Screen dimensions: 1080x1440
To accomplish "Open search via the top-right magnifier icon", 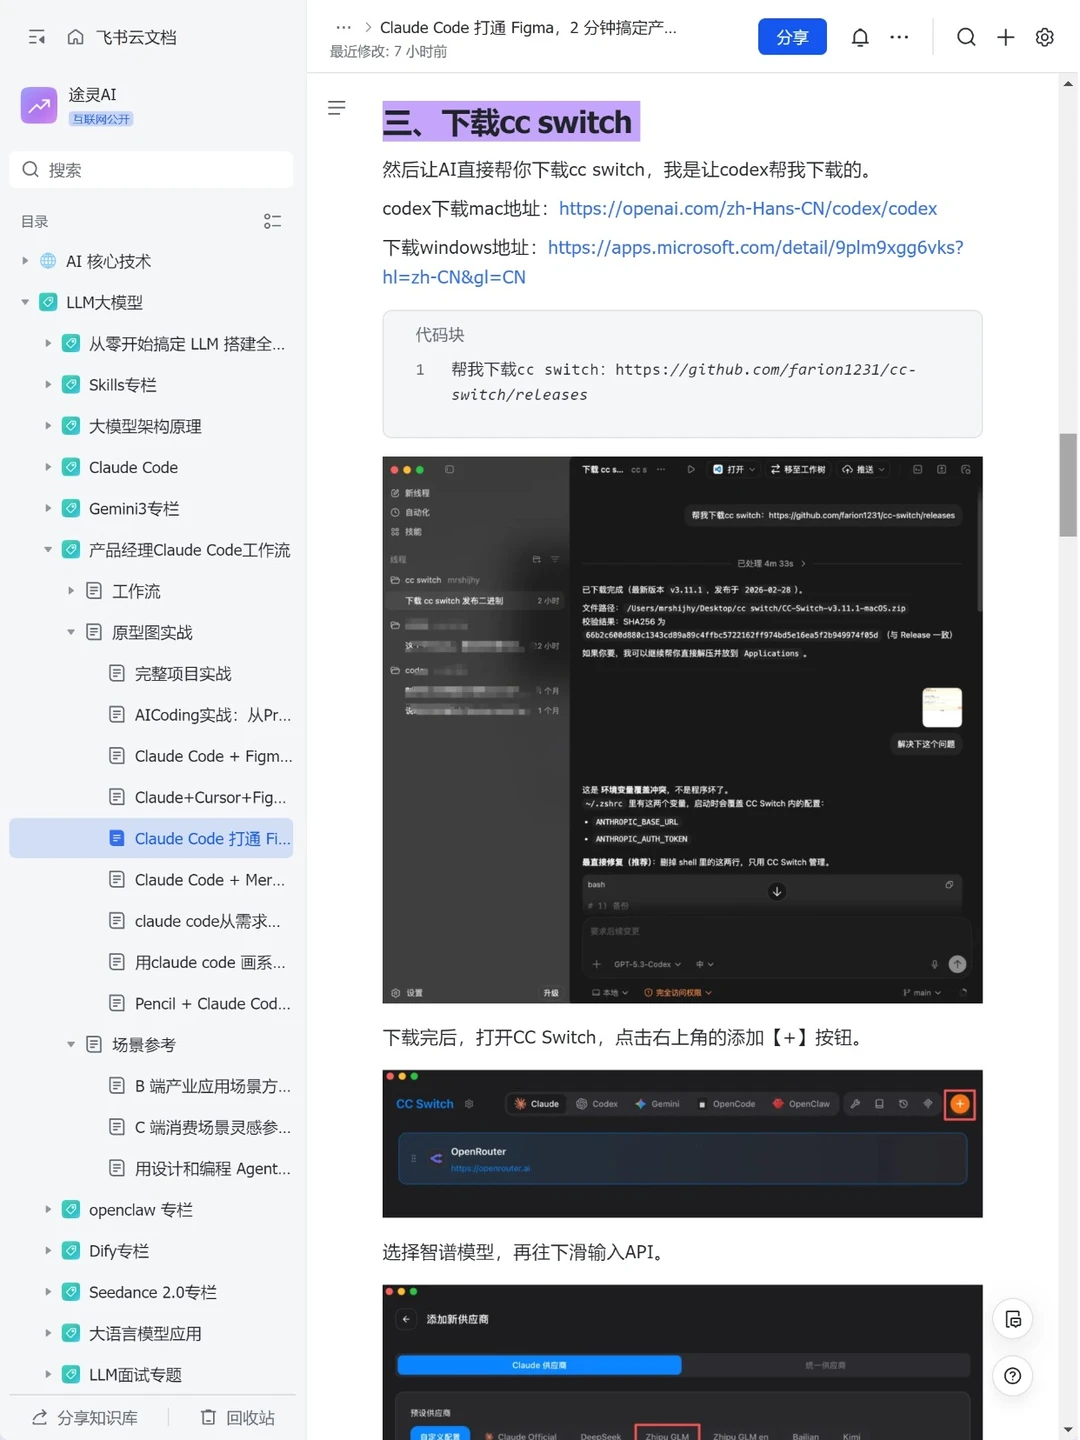I will pyautogui.click(x=966, y=37).
